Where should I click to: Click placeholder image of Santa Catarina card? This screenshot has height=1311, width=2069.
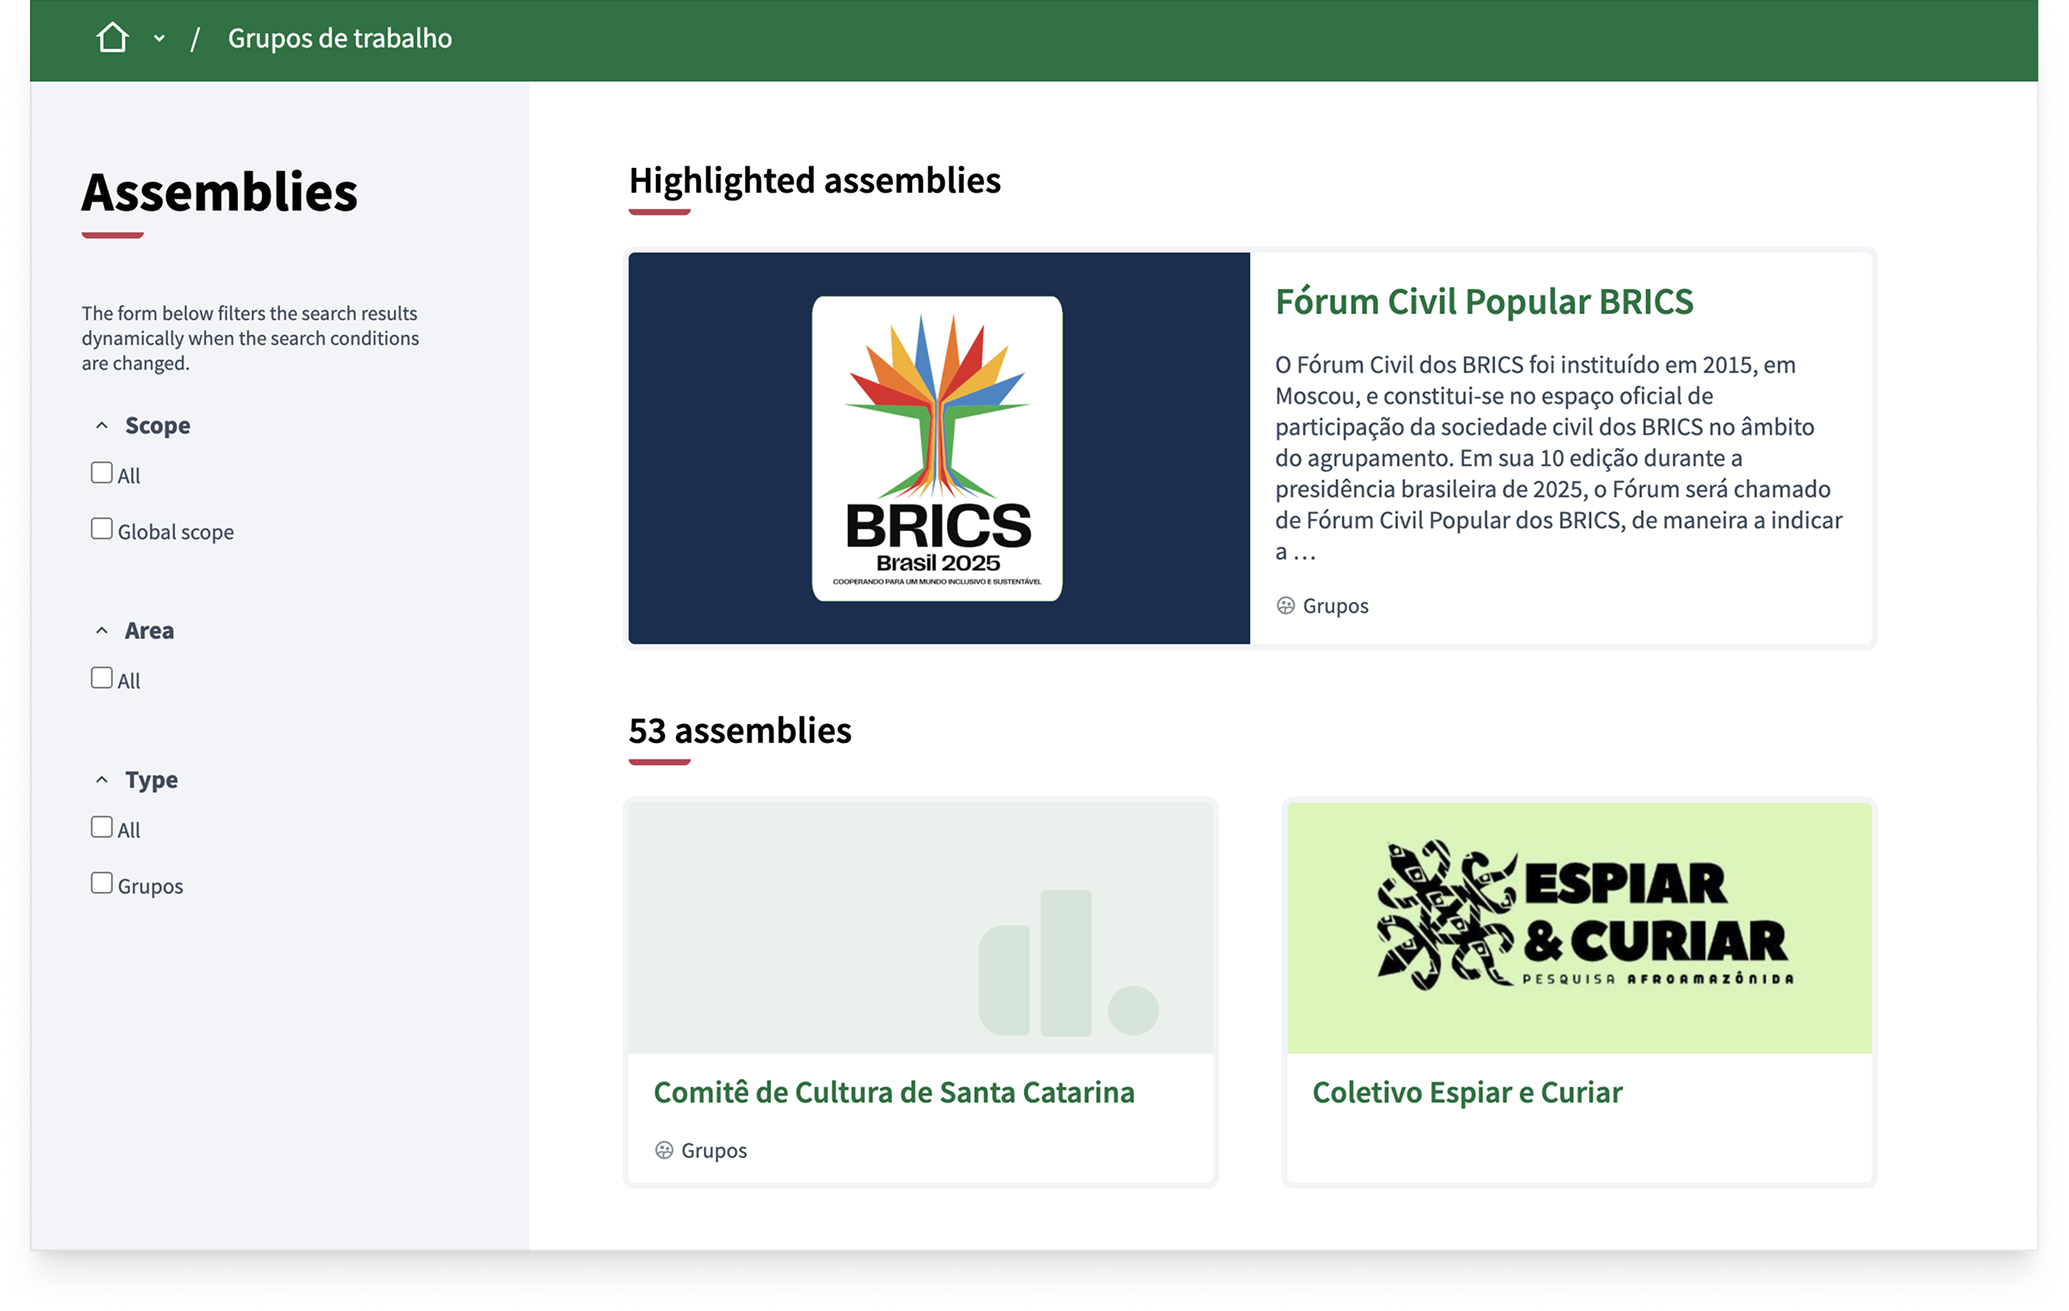[920, 927]
